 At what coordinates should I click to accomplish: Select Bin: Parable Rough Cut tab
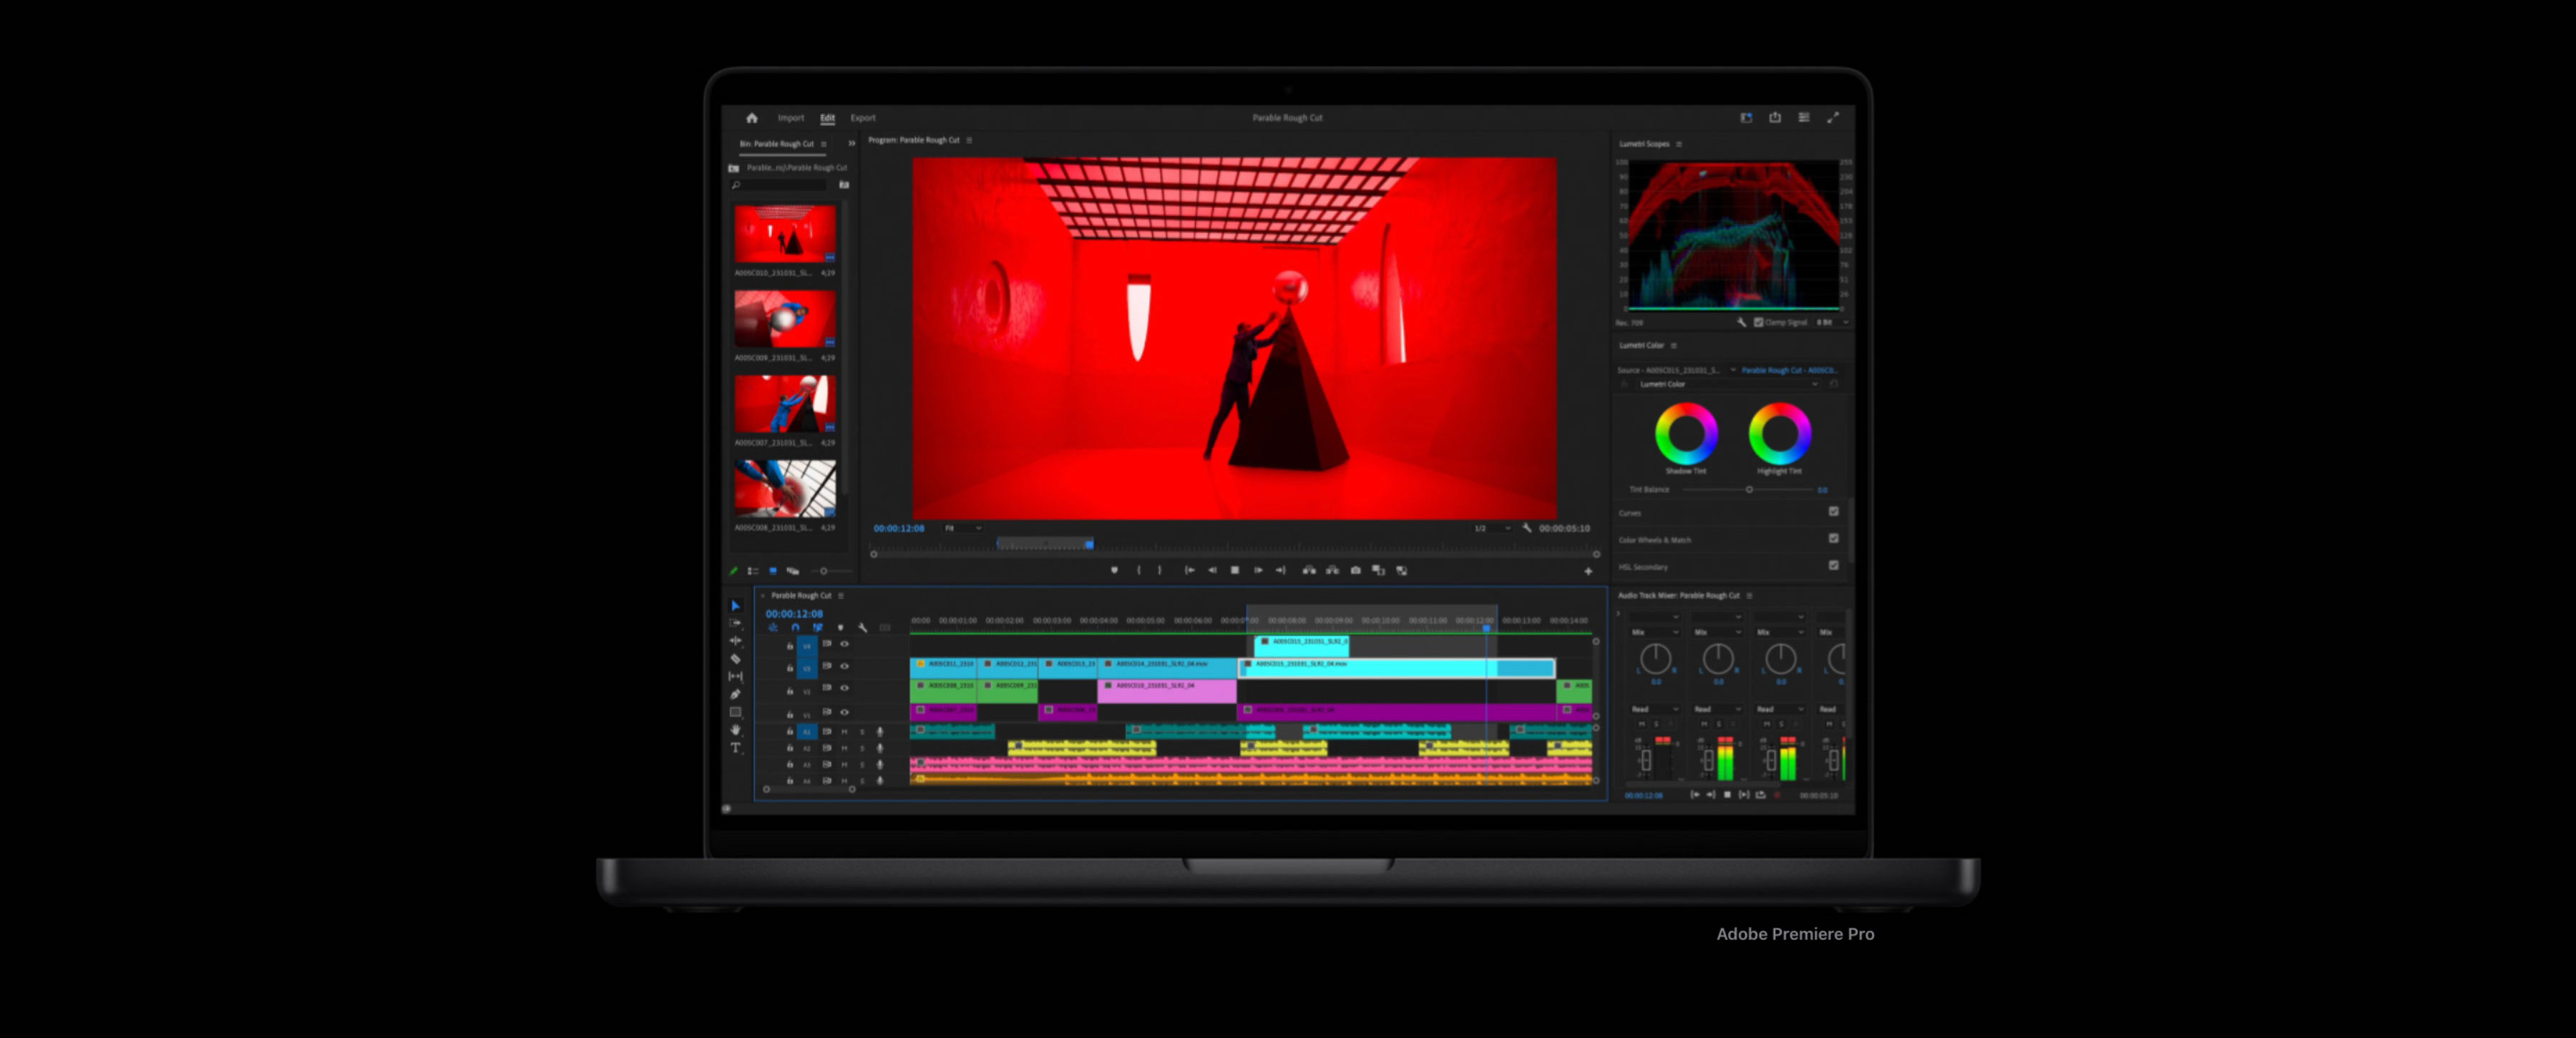(x=777, y=144)
